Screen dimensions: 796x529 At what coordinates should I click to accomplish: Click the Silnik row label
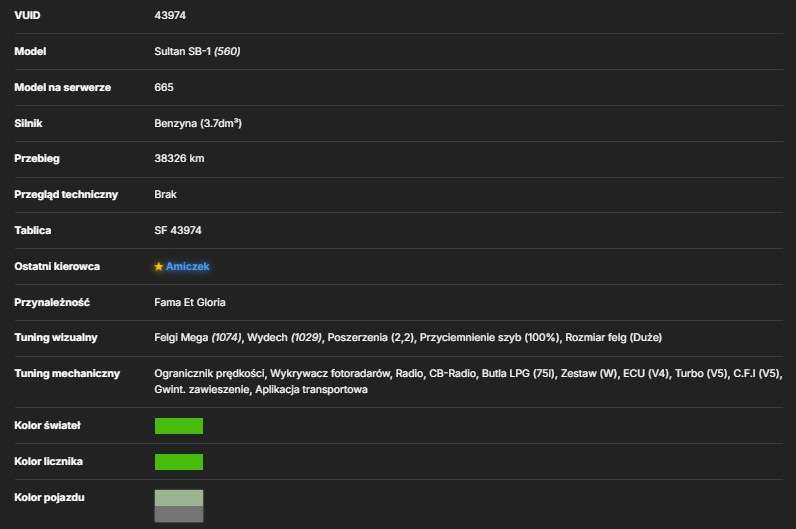(28, 123)
